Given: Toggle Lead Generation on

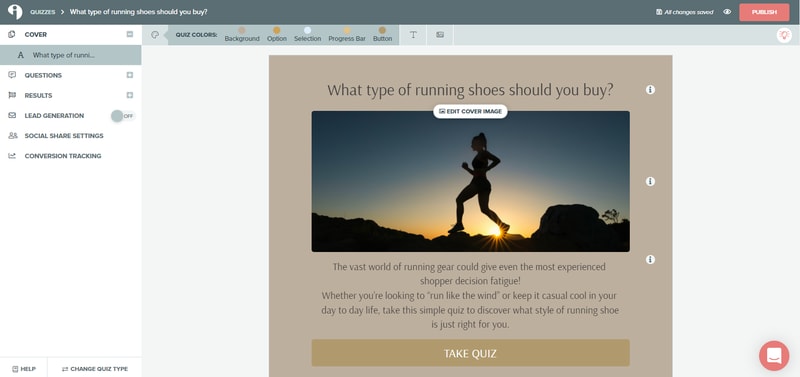Looking at the screenshot, I should [123, 116].
